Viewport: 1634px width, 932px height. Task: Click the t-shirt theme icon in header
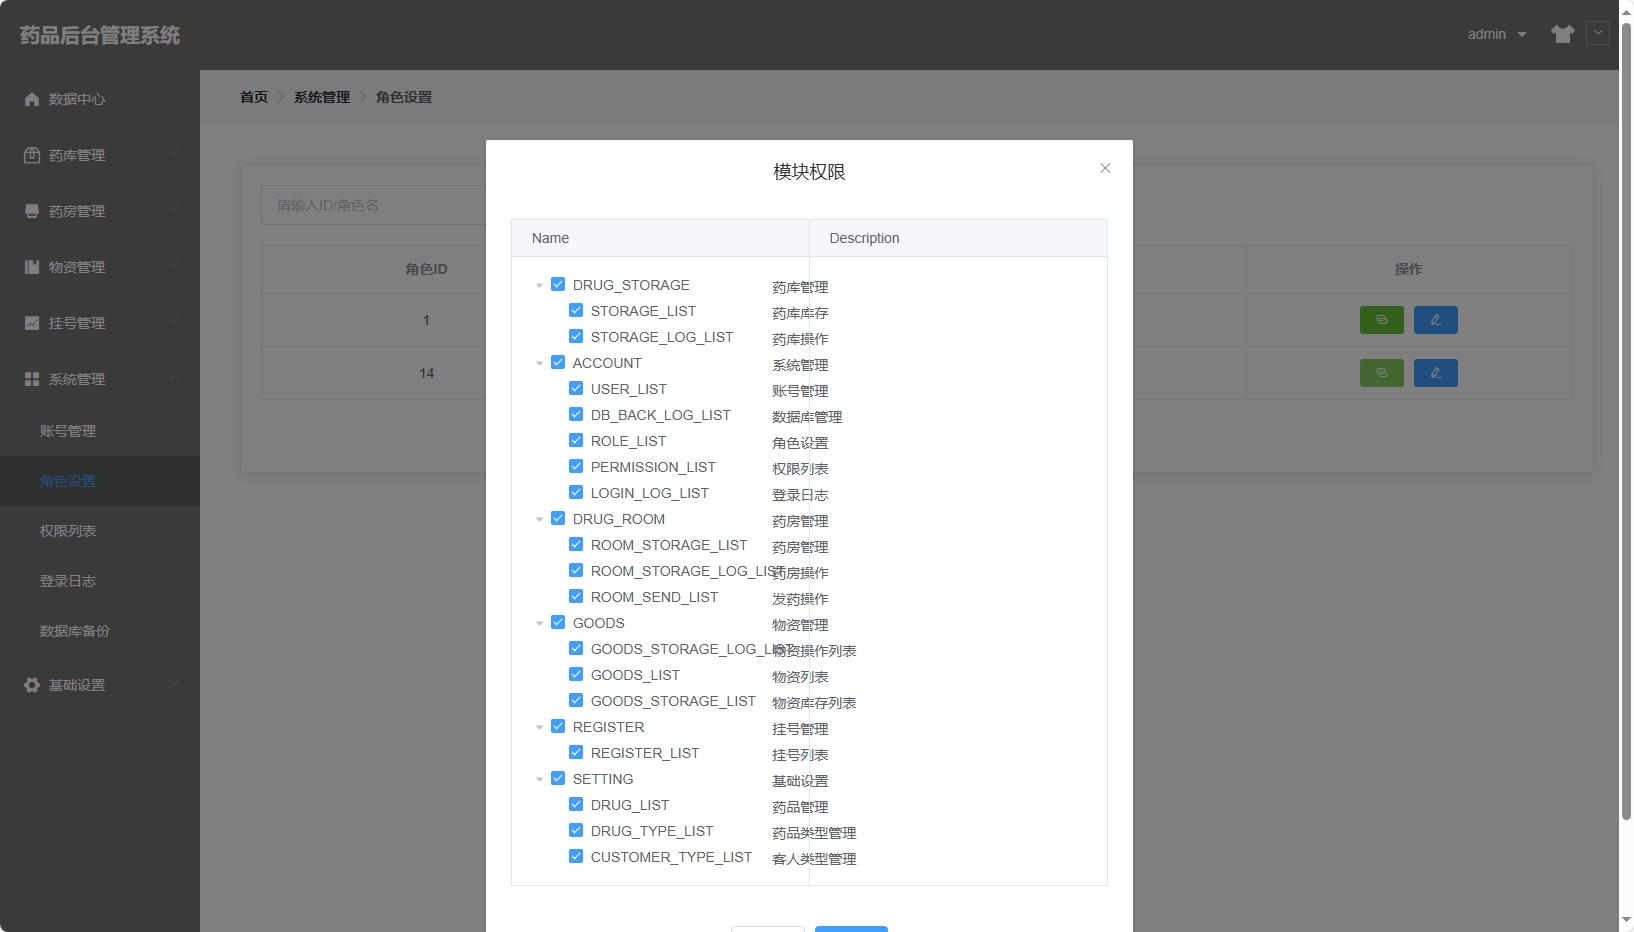click(1563, 34)
